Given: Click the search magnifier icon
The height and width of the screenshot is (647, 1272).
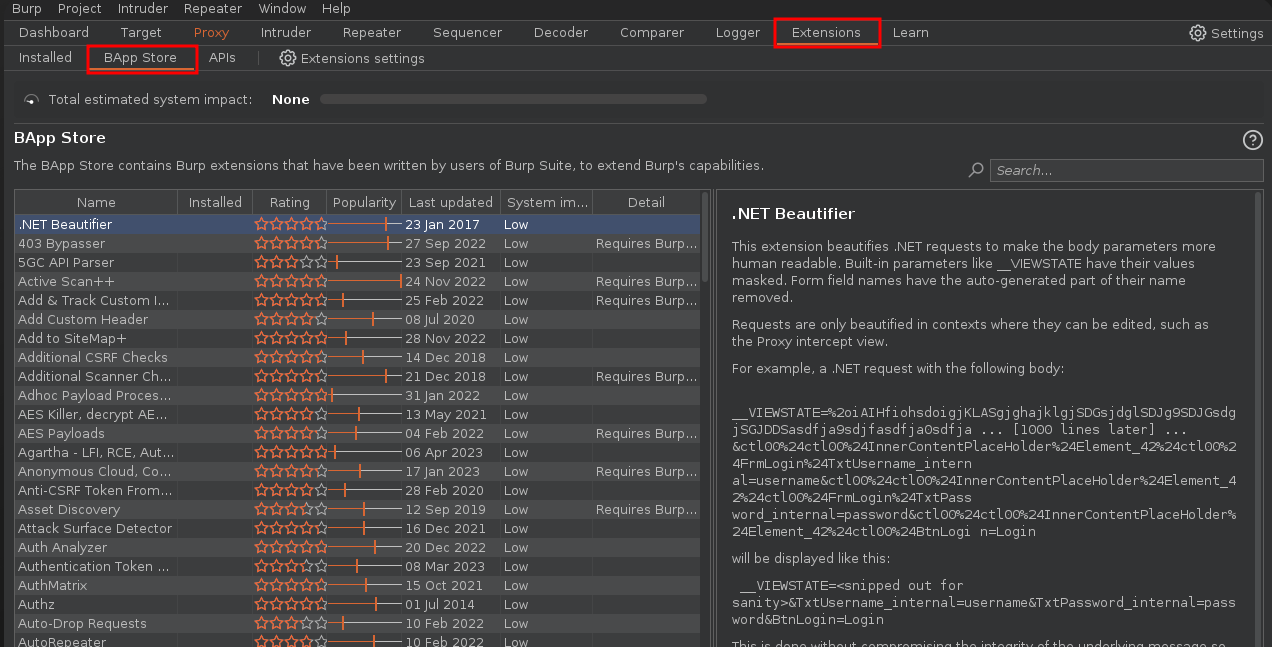Looking at the screenshot, I should [976, 171].
